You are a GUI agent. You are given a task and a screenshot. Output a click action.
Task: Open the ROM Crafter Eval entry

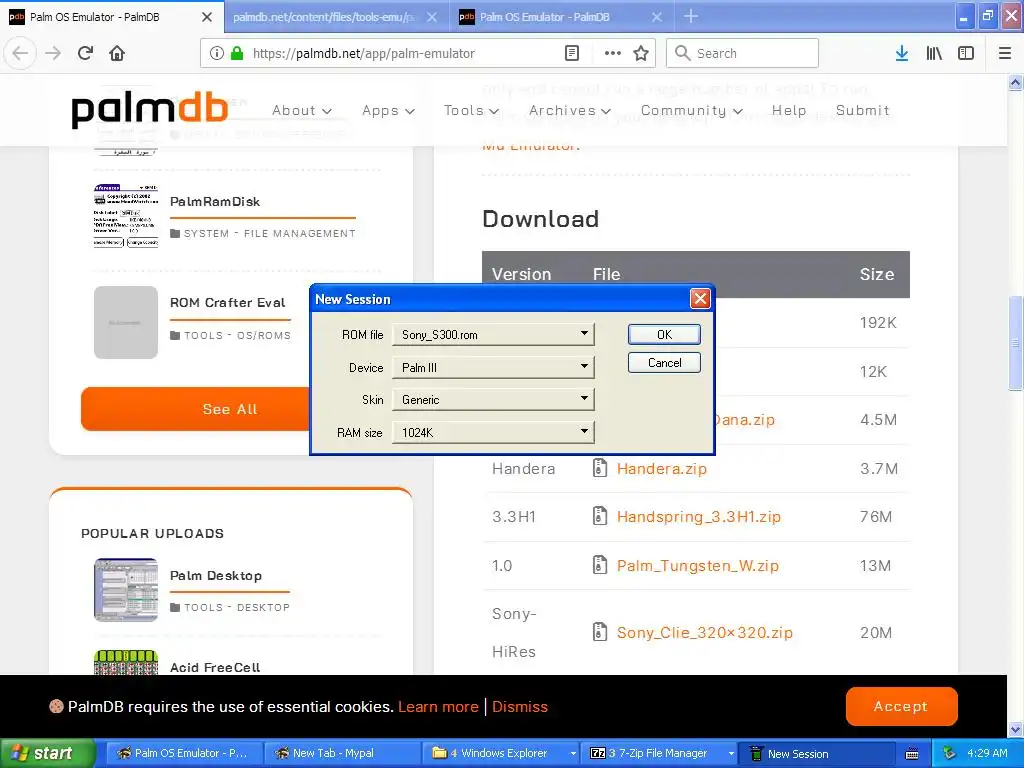(227, 302)
